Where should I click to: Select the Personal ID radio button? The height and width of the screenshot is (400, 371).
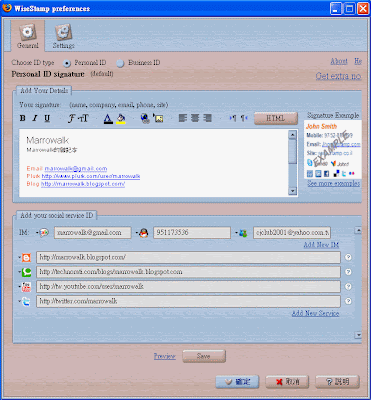click(x=67, y=63)
